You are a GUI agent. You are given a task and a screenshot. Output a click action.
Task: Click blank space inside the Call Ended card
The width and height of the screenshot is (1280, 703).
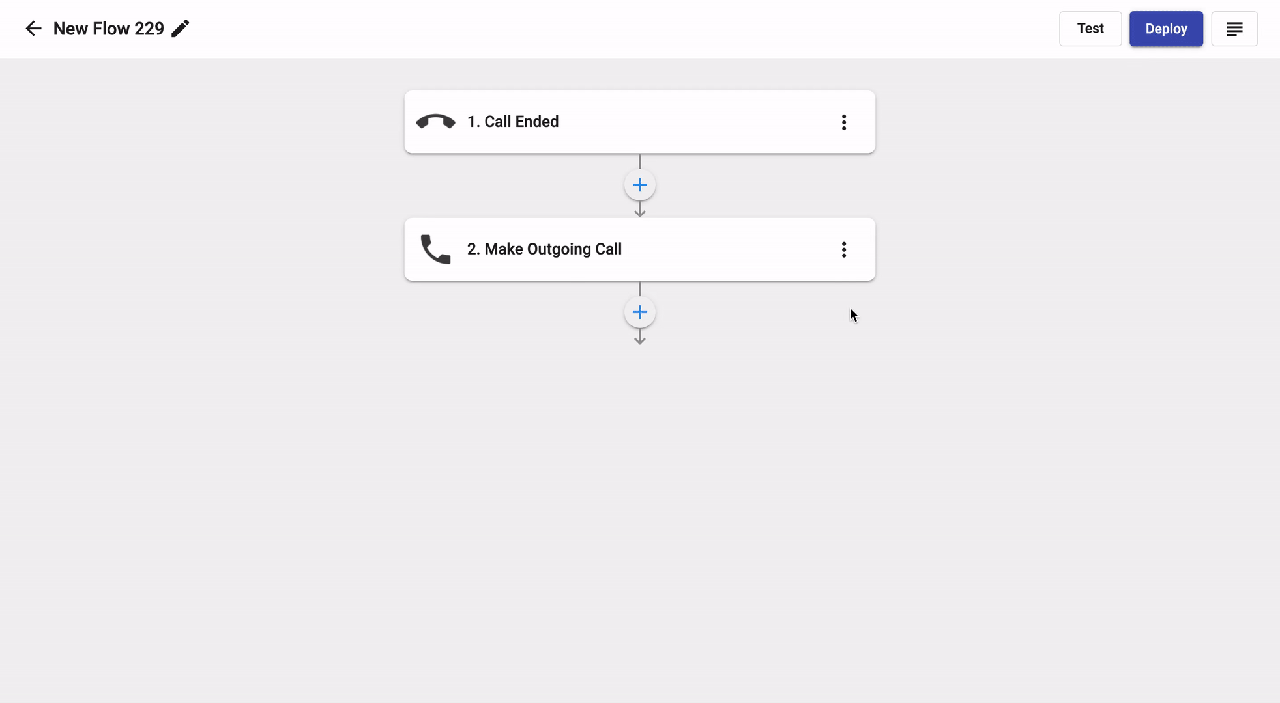point(700,122)
